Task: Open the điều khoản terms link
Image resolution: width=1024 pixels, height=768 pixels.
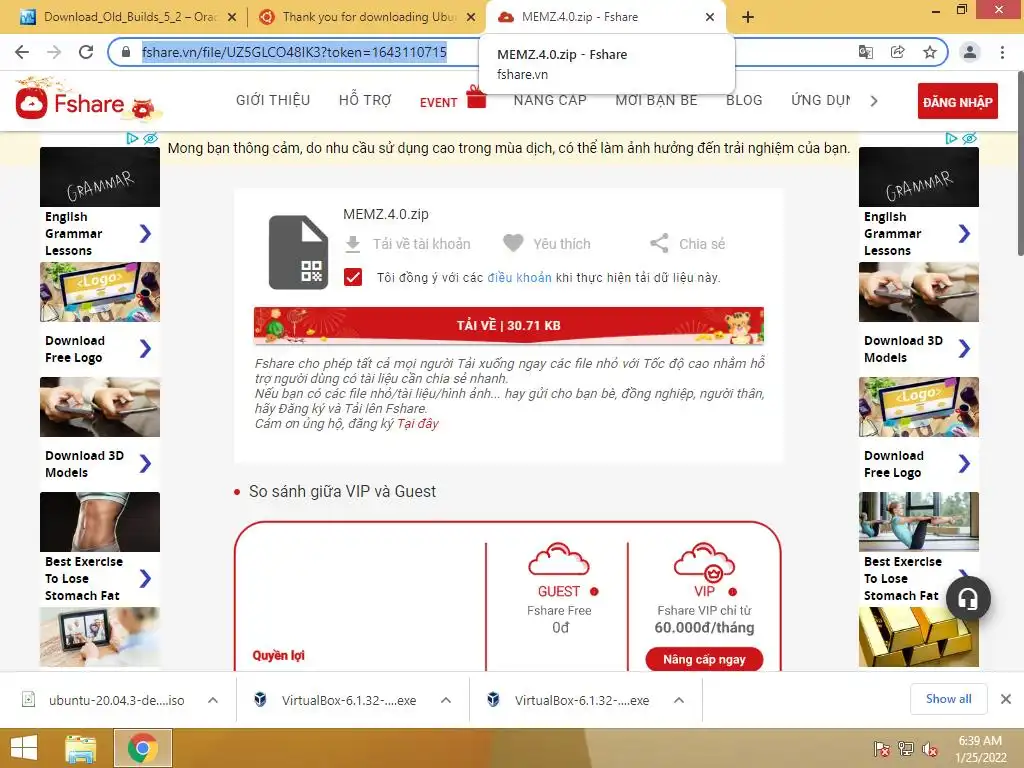Action: tap(519, 278)
